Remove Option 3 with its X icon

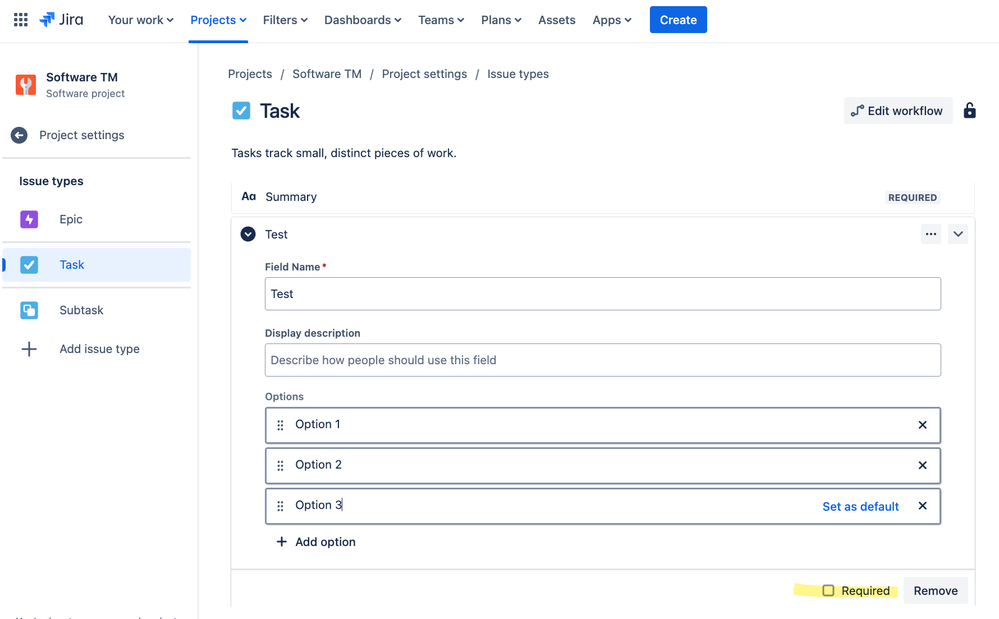click(923, 506)
